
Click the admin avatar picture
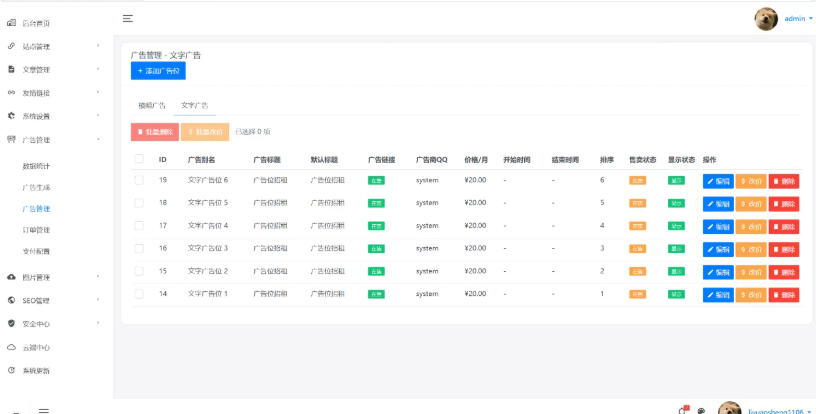coord(766,19)
